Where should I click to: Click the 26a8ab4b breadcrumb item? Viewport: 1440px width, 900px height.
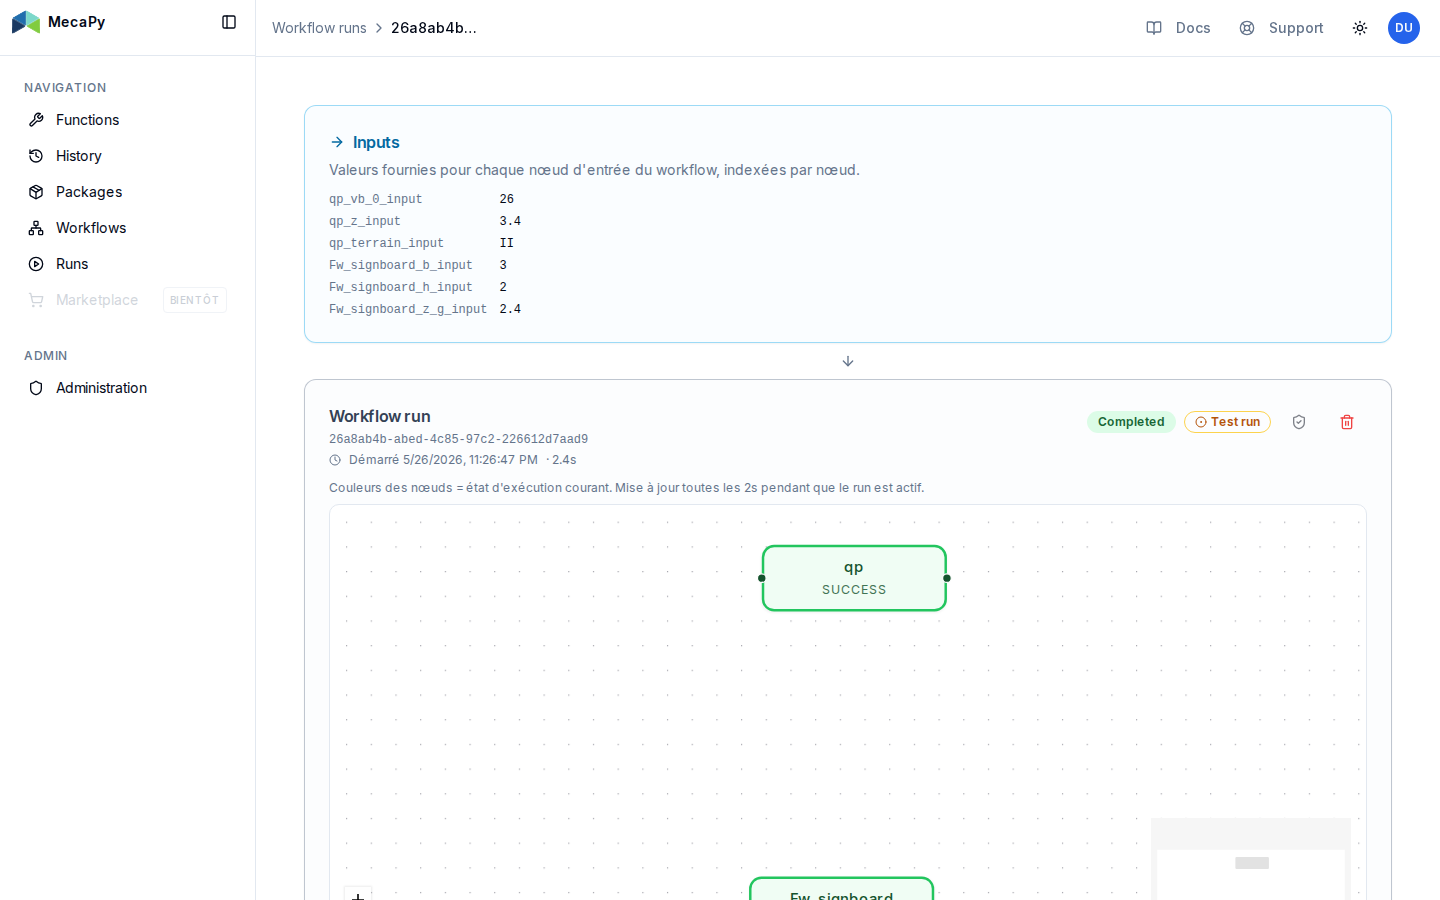coord(434,28)
